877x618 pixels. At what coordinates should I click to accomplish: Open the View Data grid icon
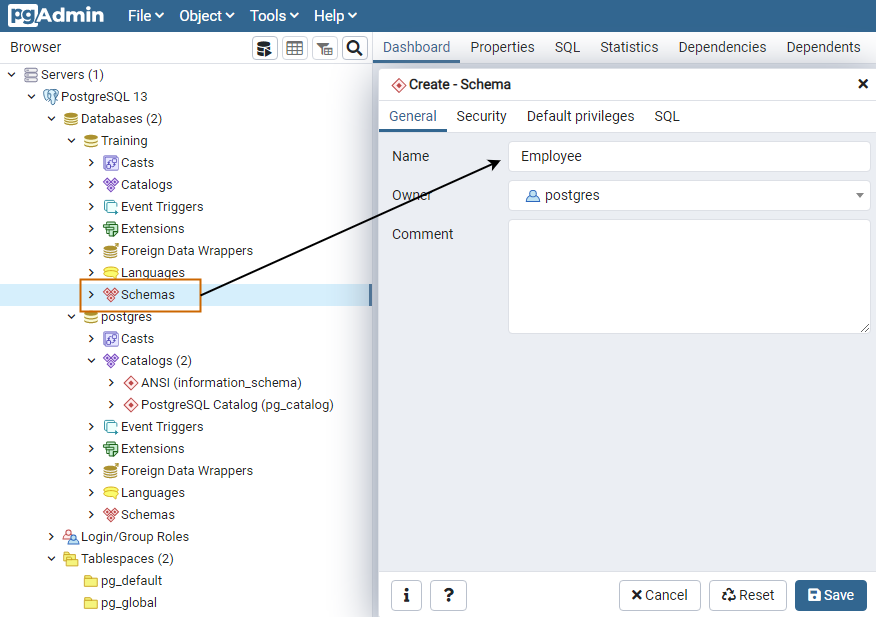(x=294, y=47)
